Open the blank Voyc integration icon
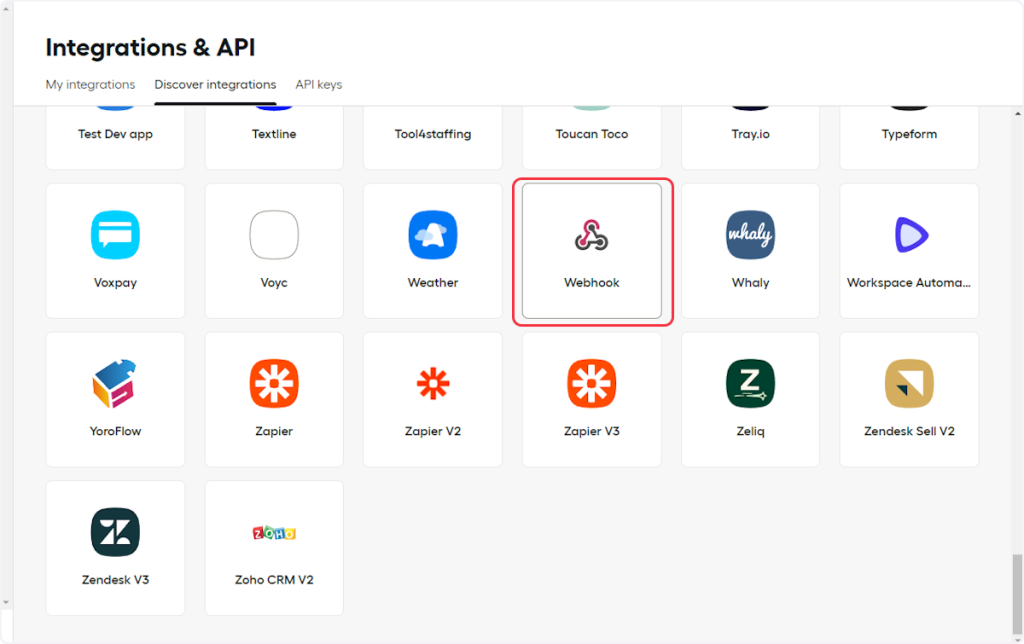 click(x=274, y=235)
